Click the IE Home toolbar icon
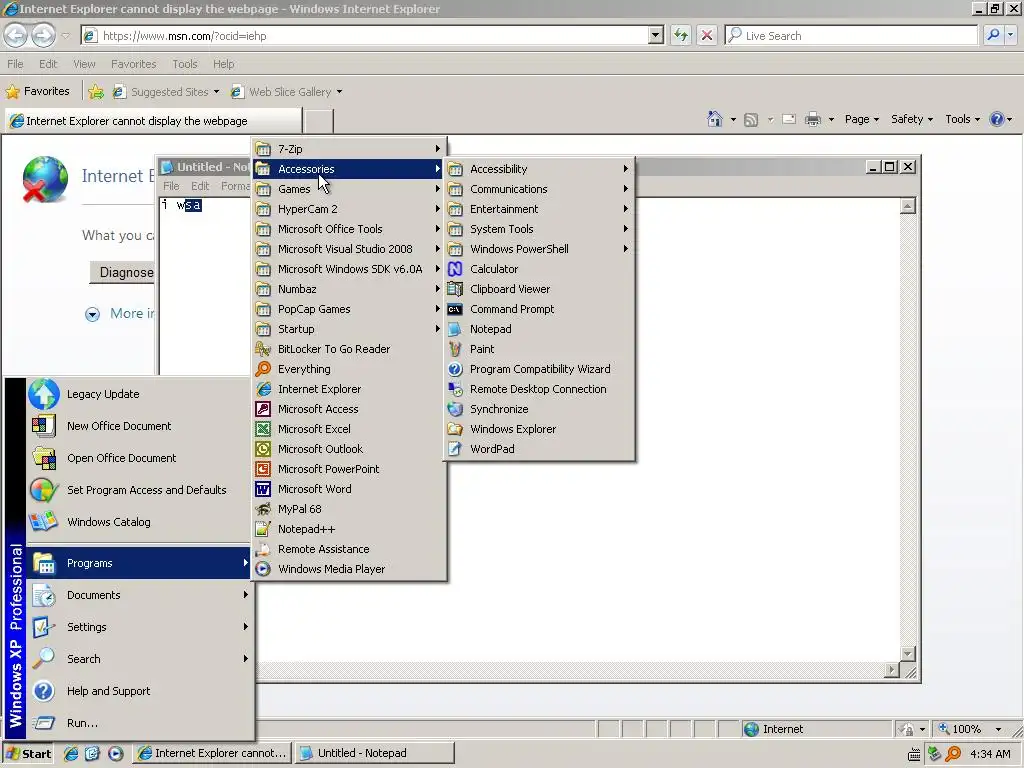 click(714, 120)
